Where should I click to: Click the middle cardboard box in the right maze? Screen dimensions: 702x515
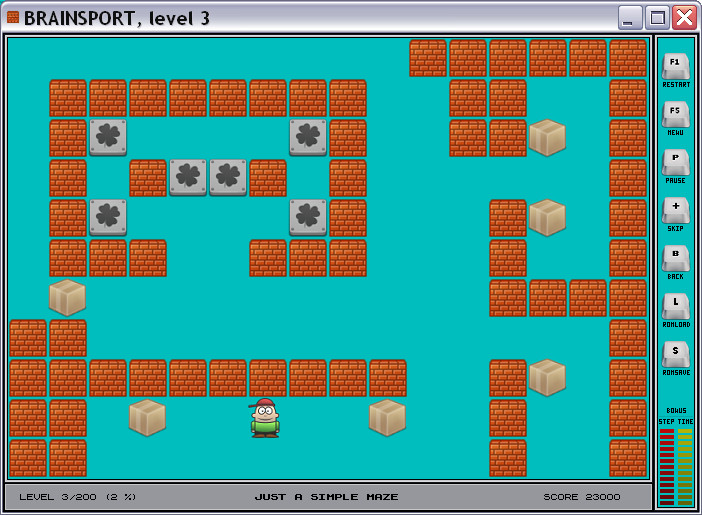547,218
